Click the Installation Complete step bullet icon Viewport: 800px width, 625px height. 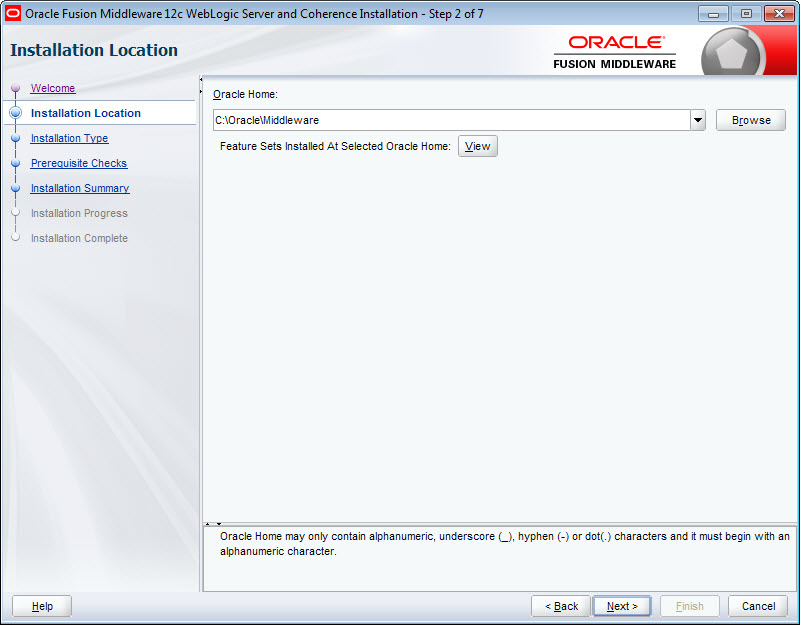15,237
